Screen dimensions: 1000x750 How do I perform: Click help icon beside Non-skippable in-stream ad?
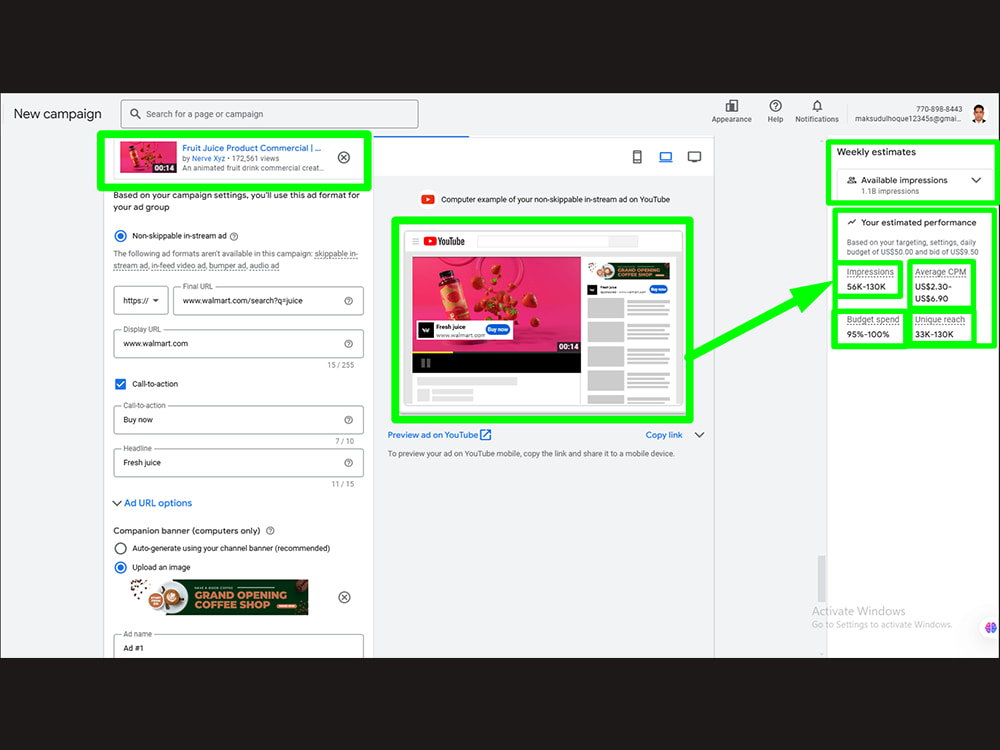234,236
